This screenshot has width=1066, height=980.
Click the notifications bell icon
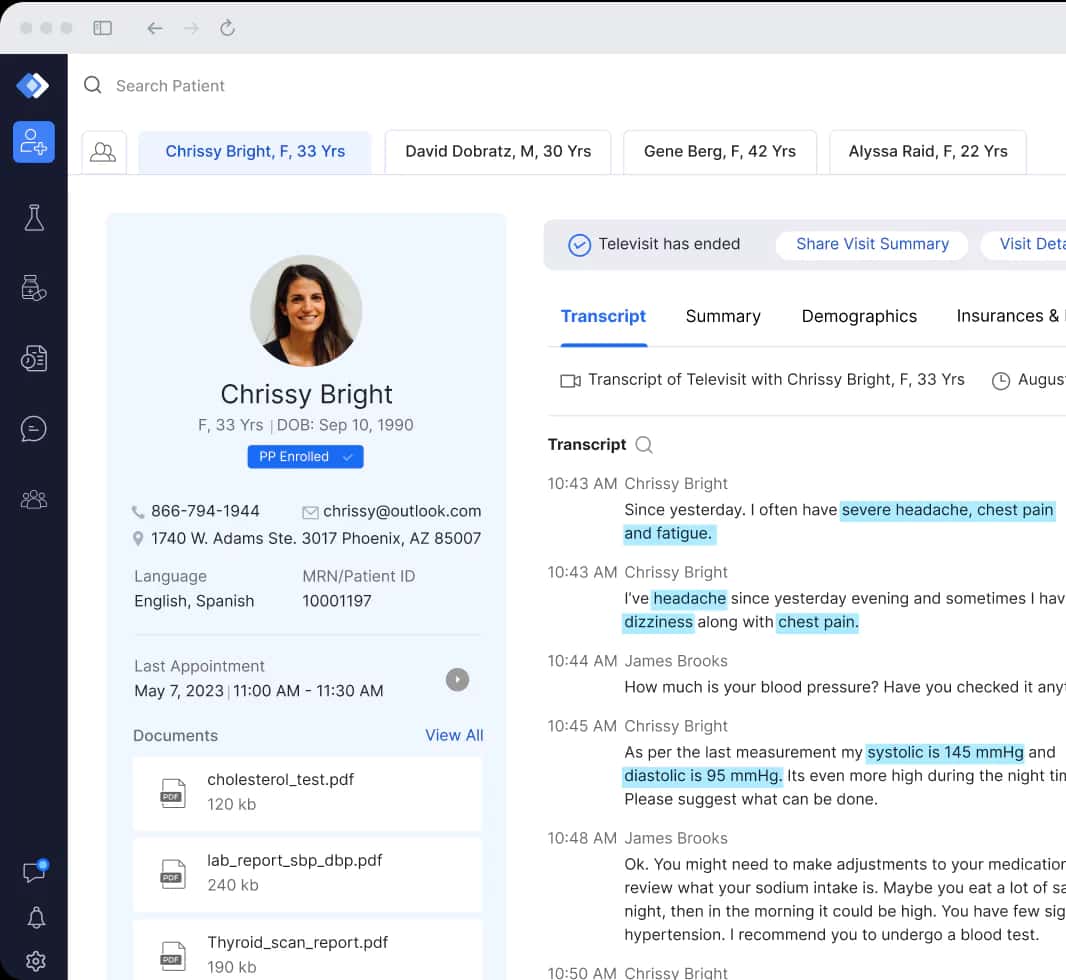(35, 917)
